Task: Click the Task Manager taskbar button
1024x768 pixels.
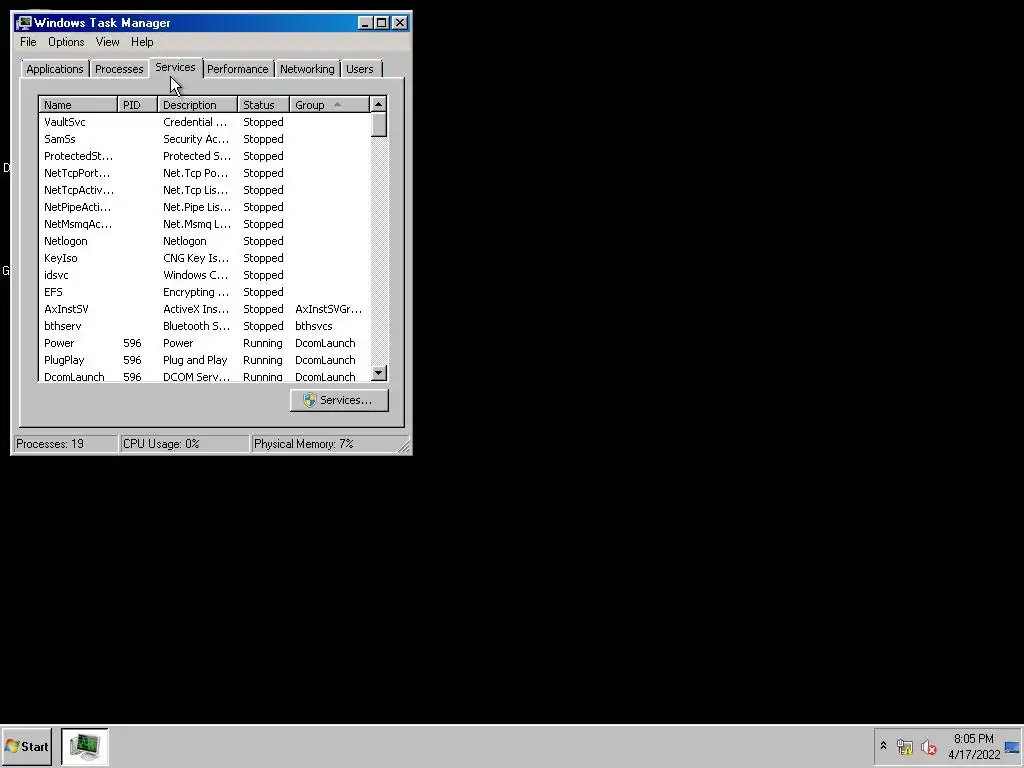Action: click(85, 746)
